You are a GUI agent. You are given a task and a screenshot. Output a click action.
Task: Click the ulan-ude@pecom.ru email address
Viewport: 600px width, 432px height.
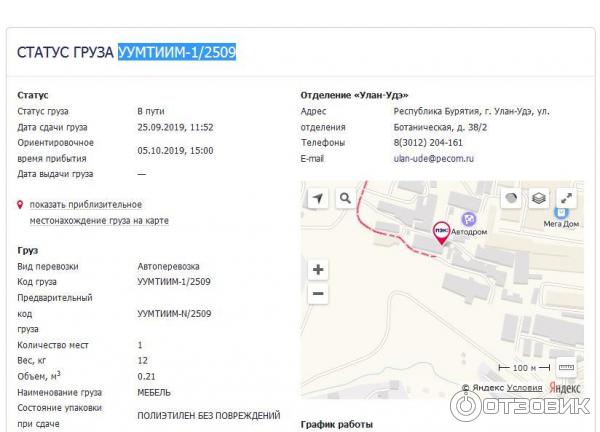(x=433, y=158)
